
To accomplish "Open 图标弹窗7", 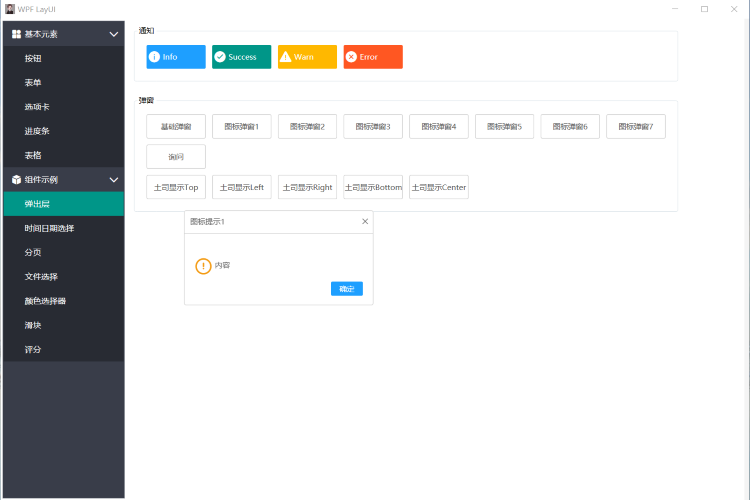I will coord(636,126).
